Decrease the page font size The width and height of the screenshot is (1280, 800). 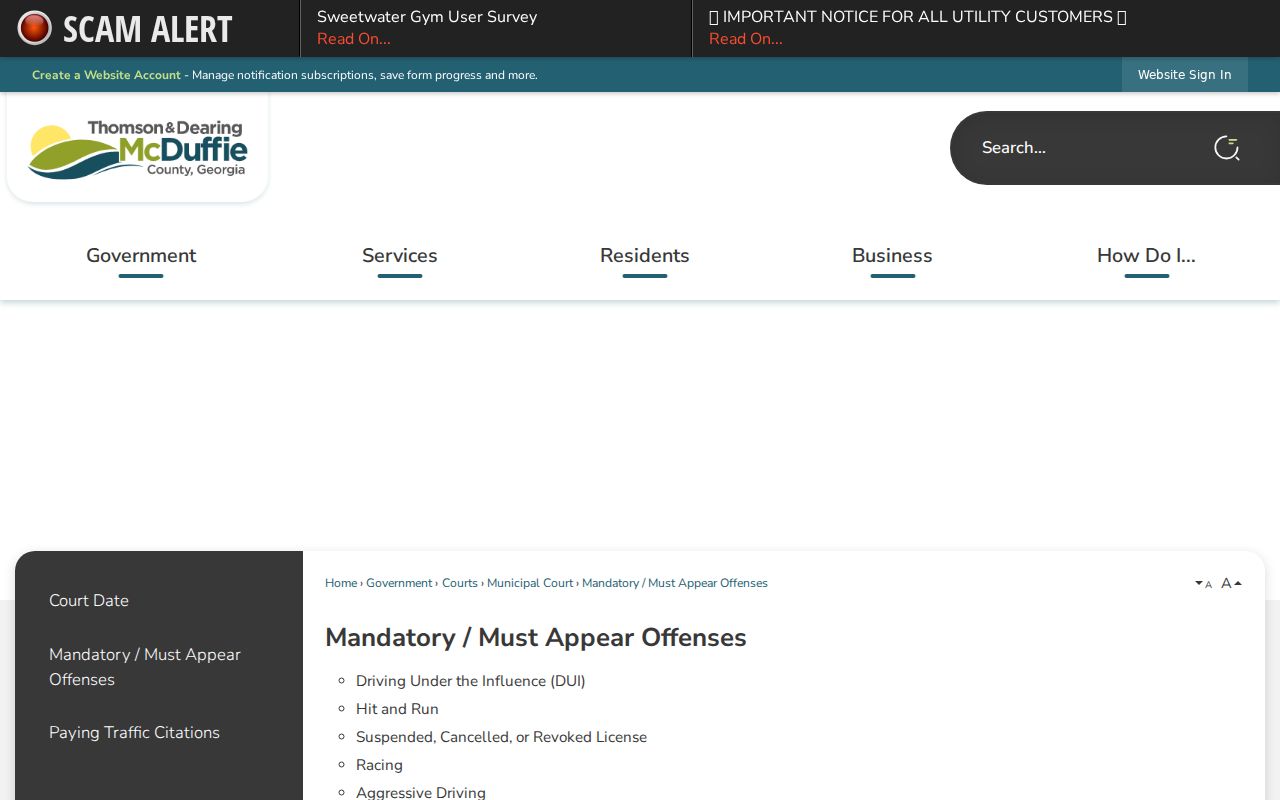1203,584
